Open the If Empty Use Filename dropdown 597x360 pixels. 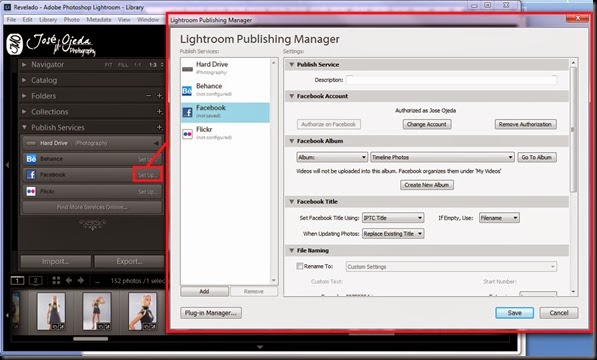tap(499, 218)
